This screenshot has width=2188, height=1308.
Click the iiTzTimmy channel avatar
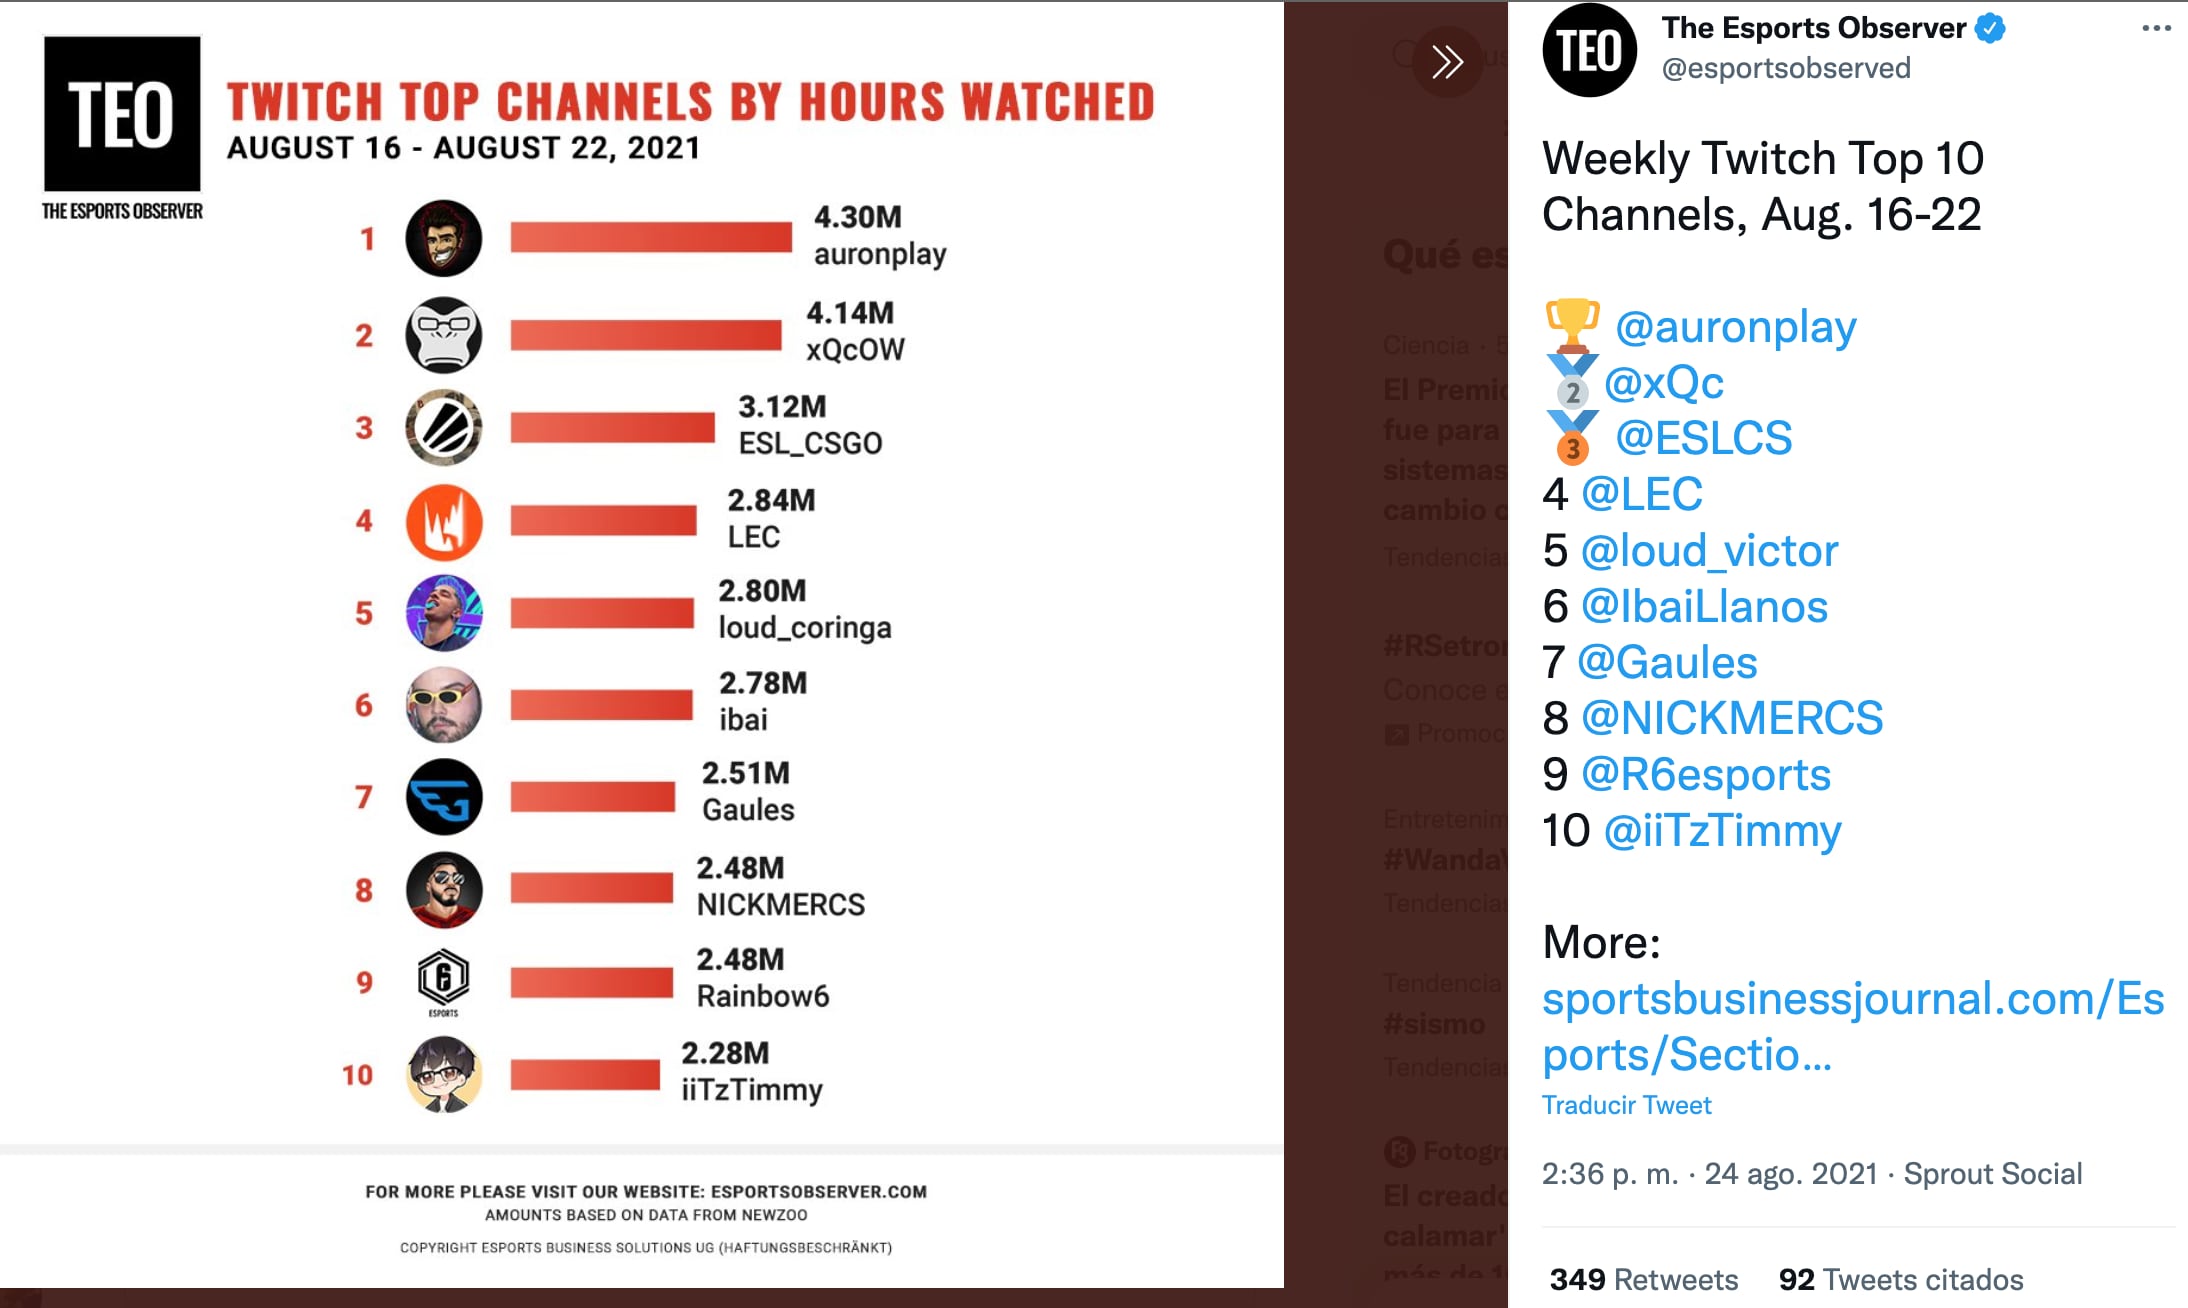[443, 1074]
